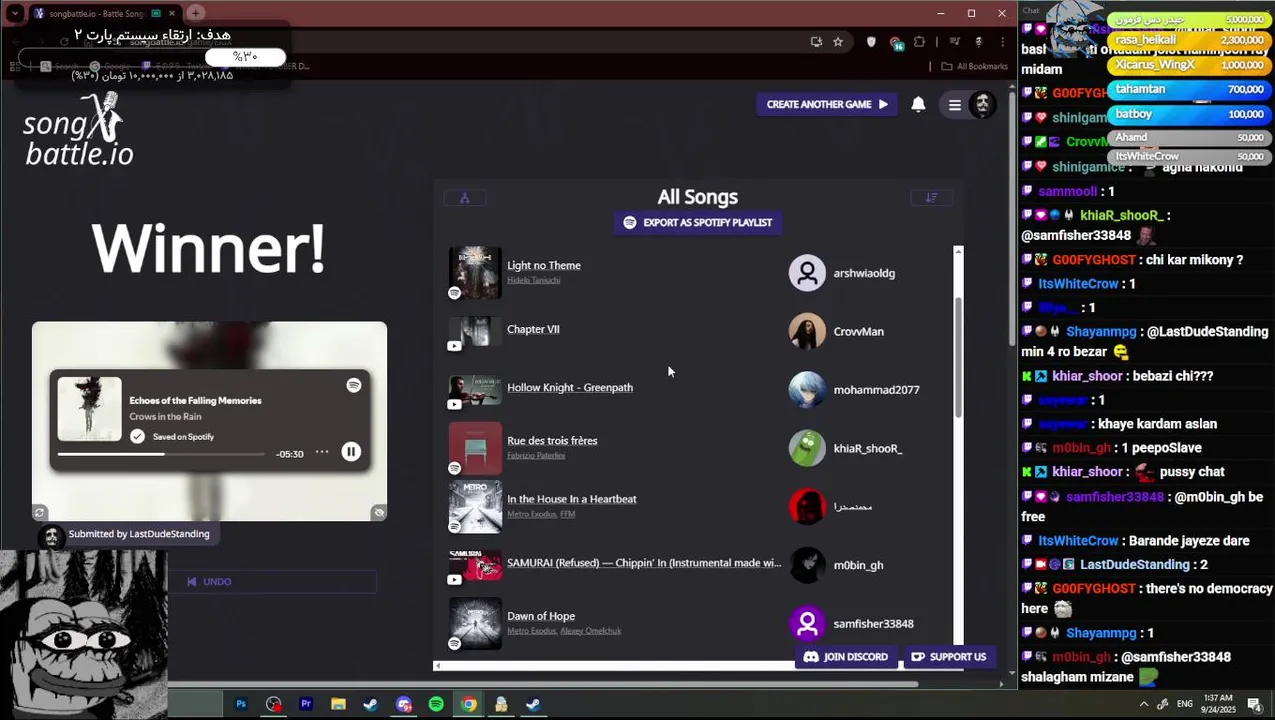Screen dimensions: 1275x720
Task: Open Alexey Omelchuk artist link
Action: point(591,631)
